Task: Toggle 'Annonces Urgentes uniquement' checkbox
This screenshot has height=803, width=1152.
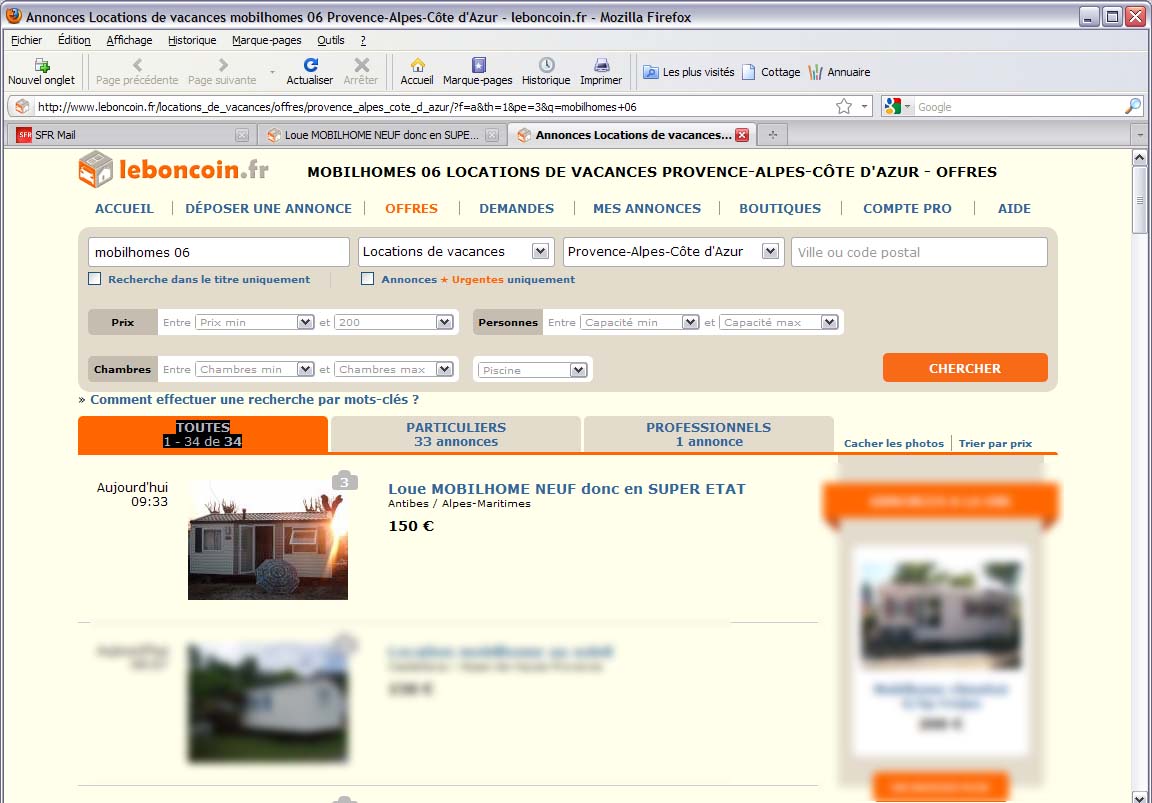Action: point(368,279)
